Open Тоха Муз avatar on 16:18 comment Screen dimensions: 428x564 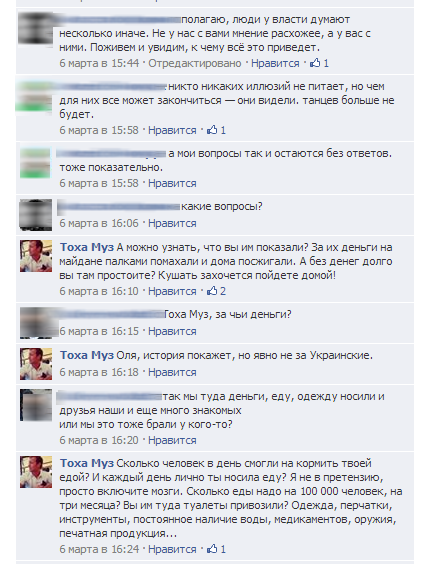coord(36,364)
